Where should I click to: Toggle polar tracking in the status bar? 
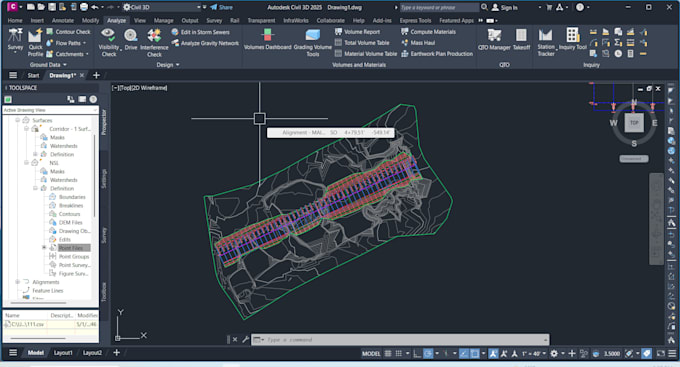[x=428, y=354]
